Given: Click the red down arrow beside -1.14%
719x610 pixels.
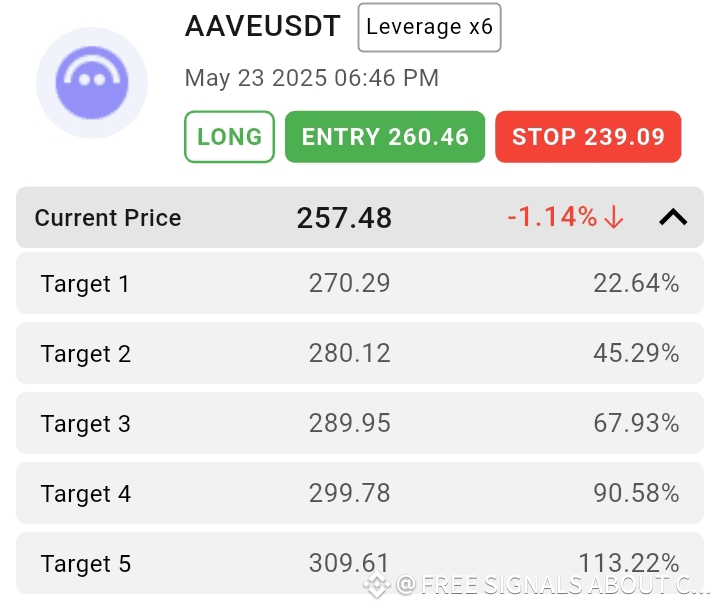Looking at the screenshot, I should coord(614,217).
